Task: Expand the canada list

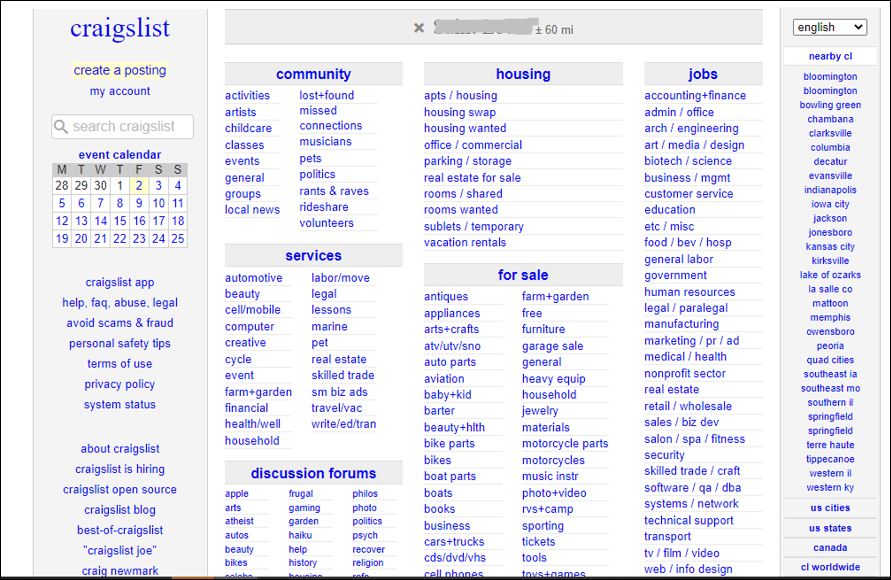Action: pyautogui.click(x=830, y=548)
